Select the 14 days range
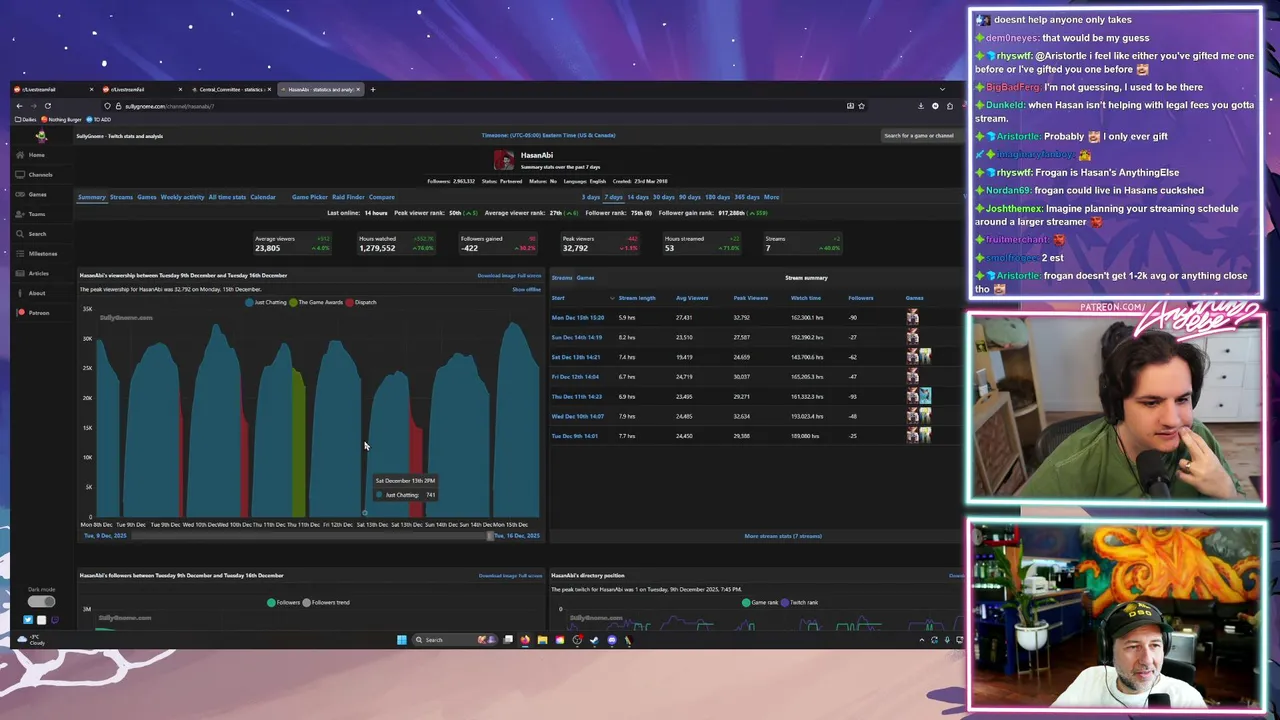 [637, 197]
